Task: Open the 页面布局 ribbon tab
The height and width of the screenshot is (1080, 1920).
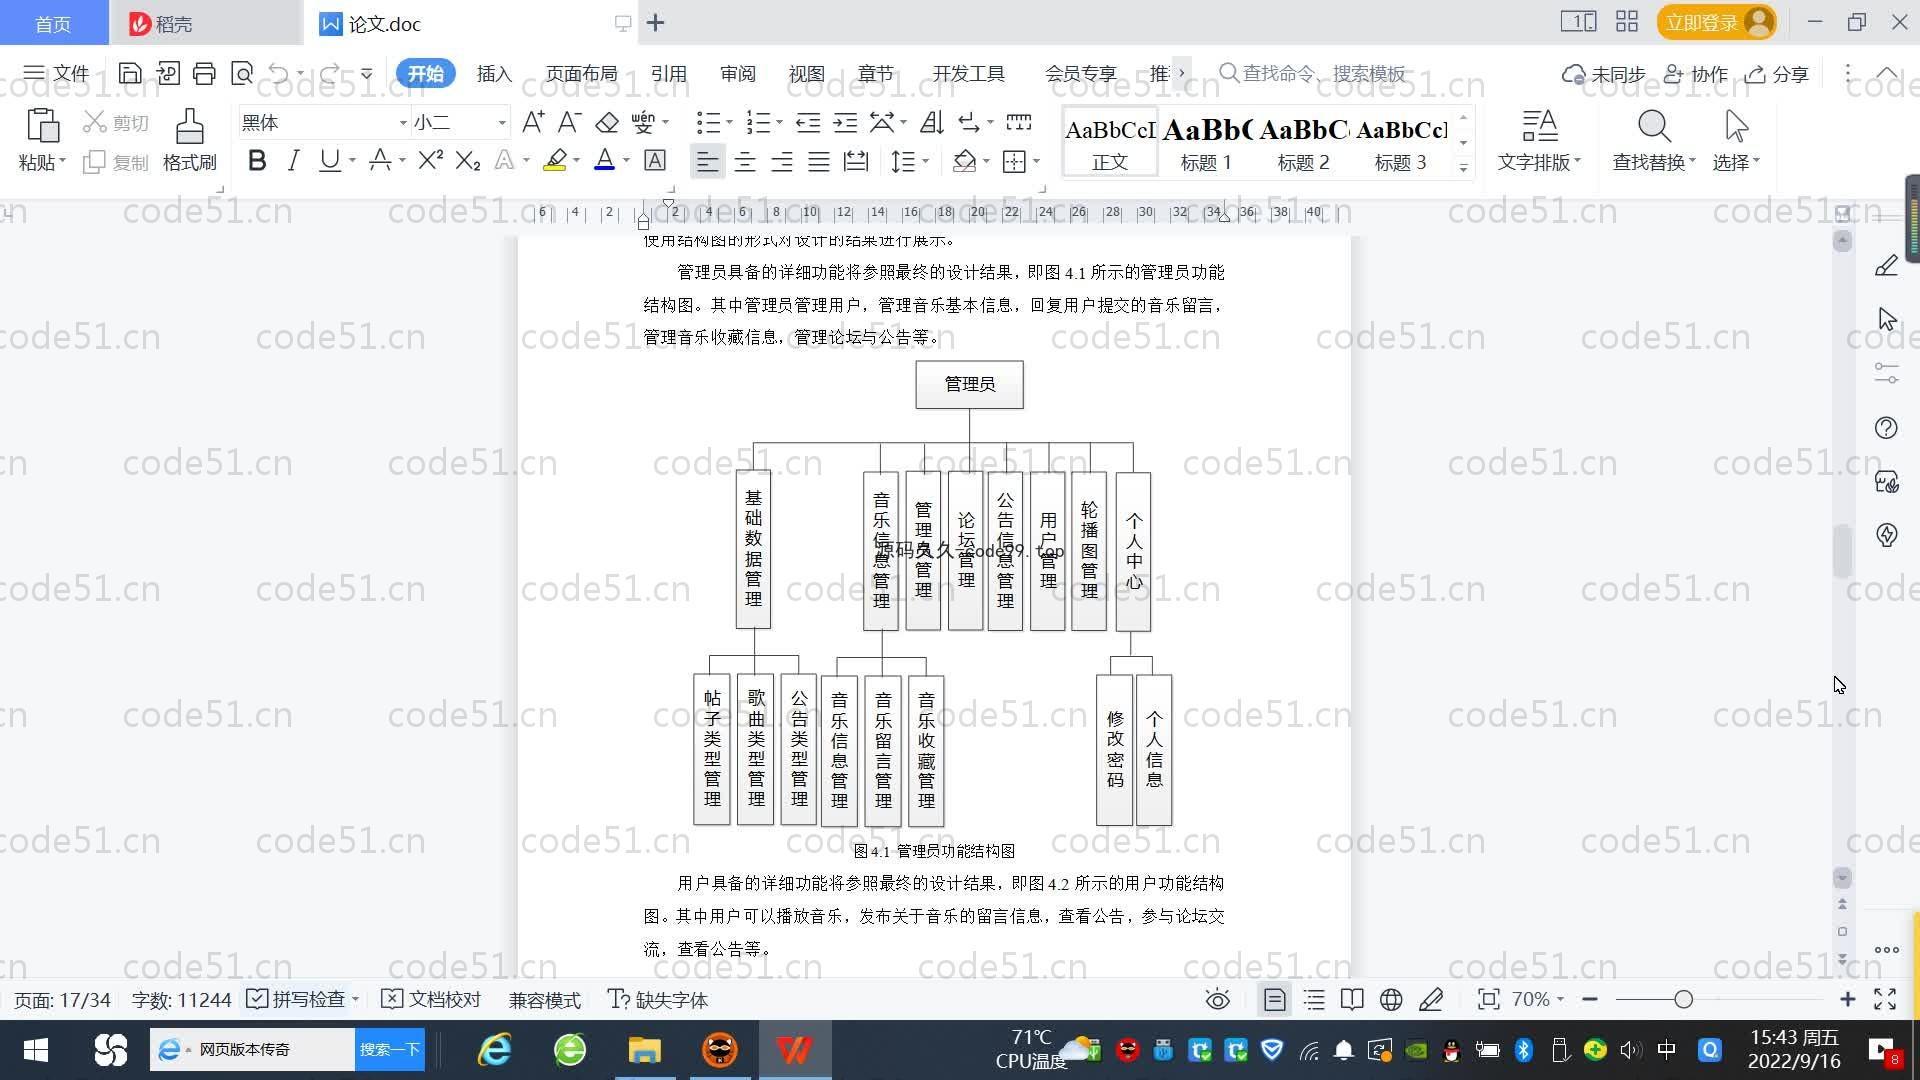Action: (x=581, y=74)
